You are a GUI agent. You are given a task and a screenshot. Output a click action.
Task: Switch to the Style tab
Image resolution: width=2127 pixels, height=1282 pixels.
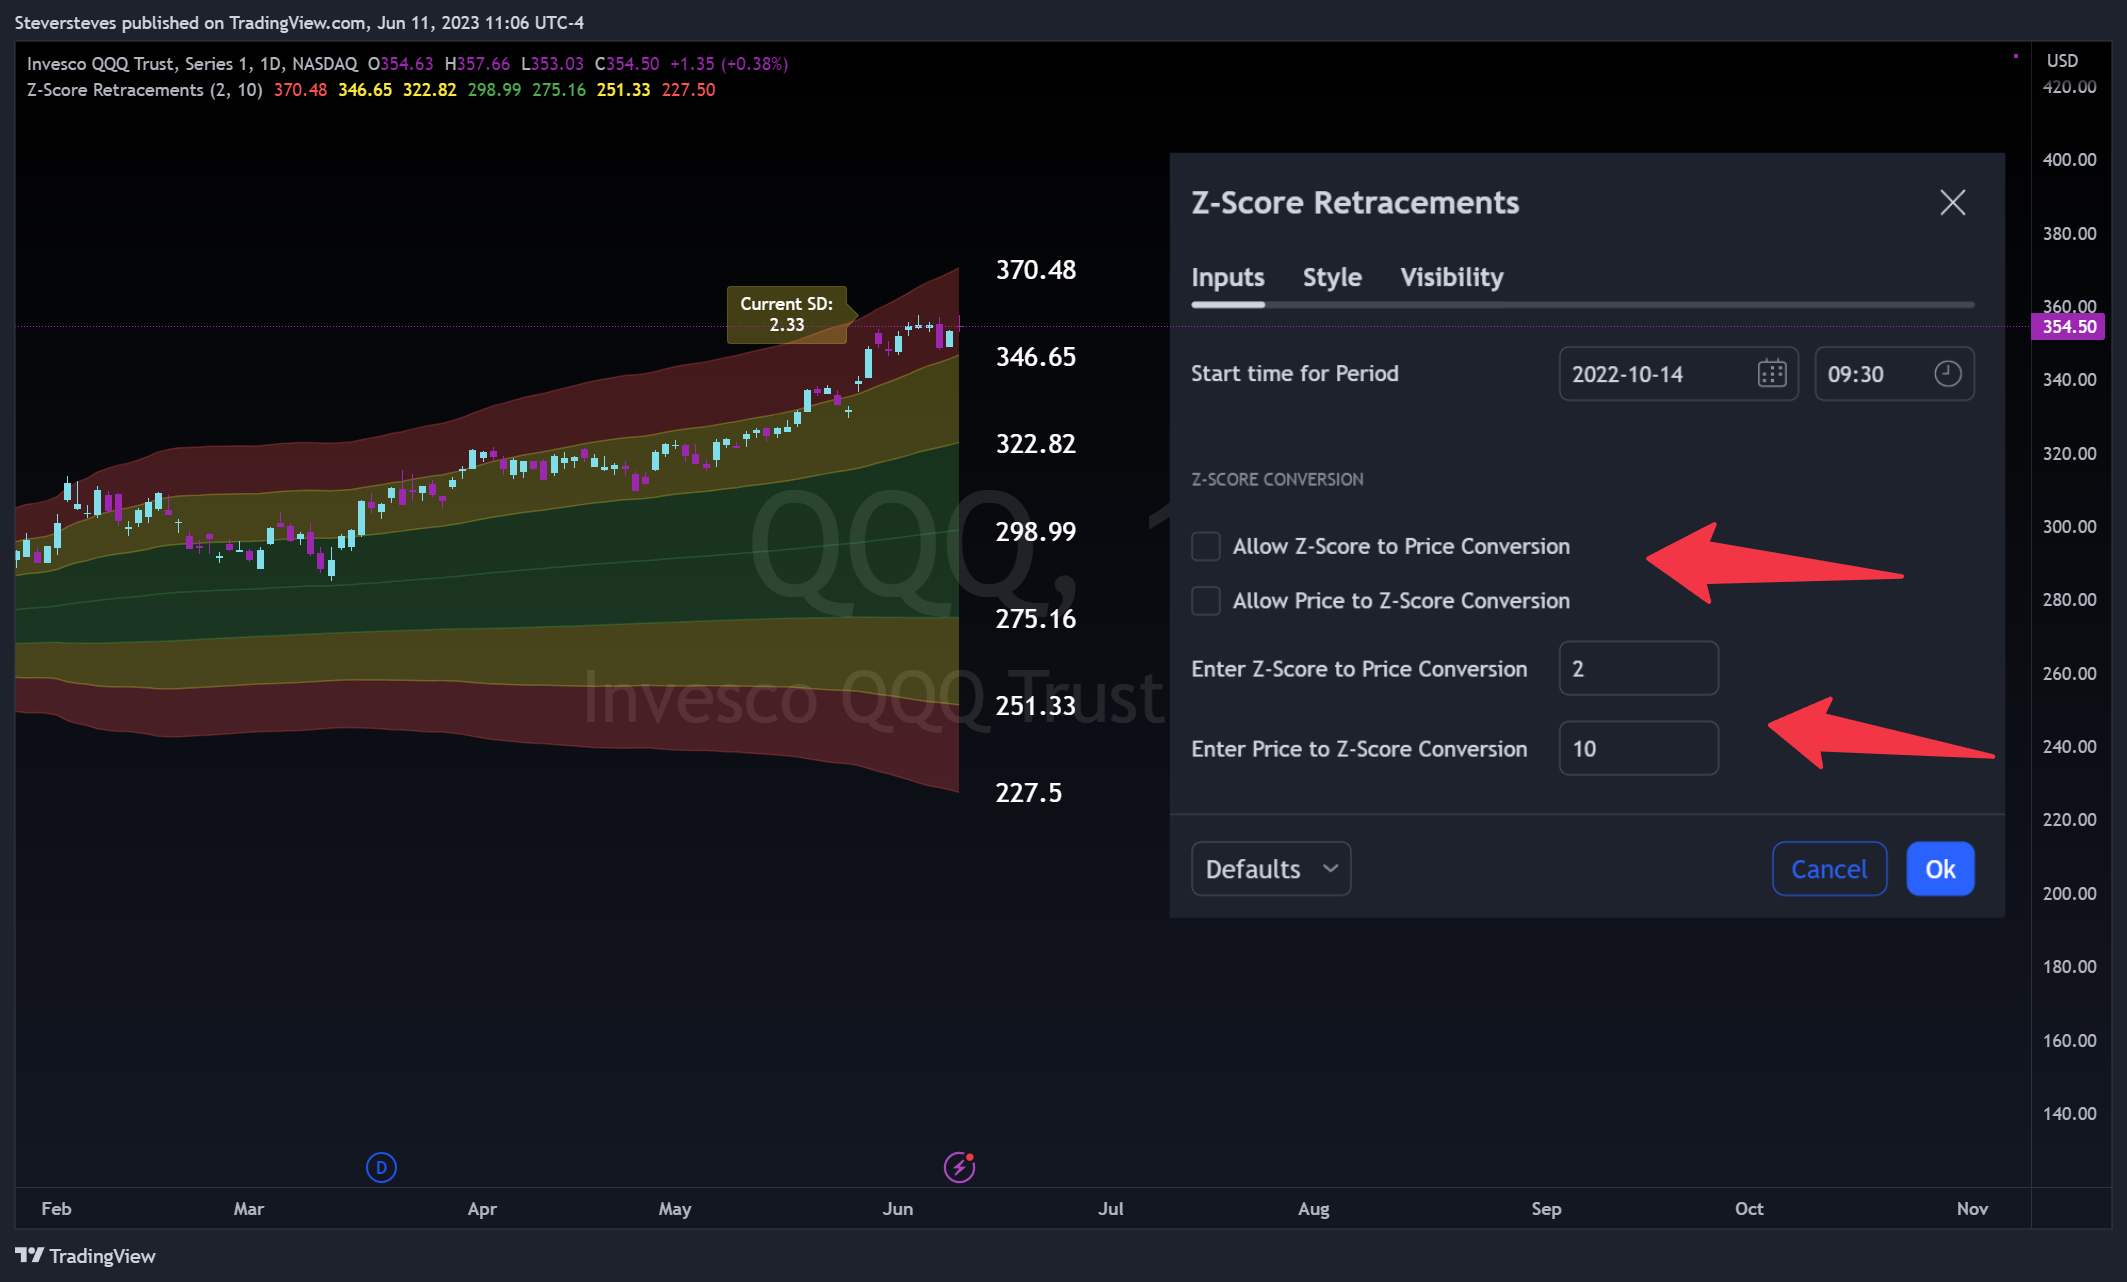coord(1332,277)
